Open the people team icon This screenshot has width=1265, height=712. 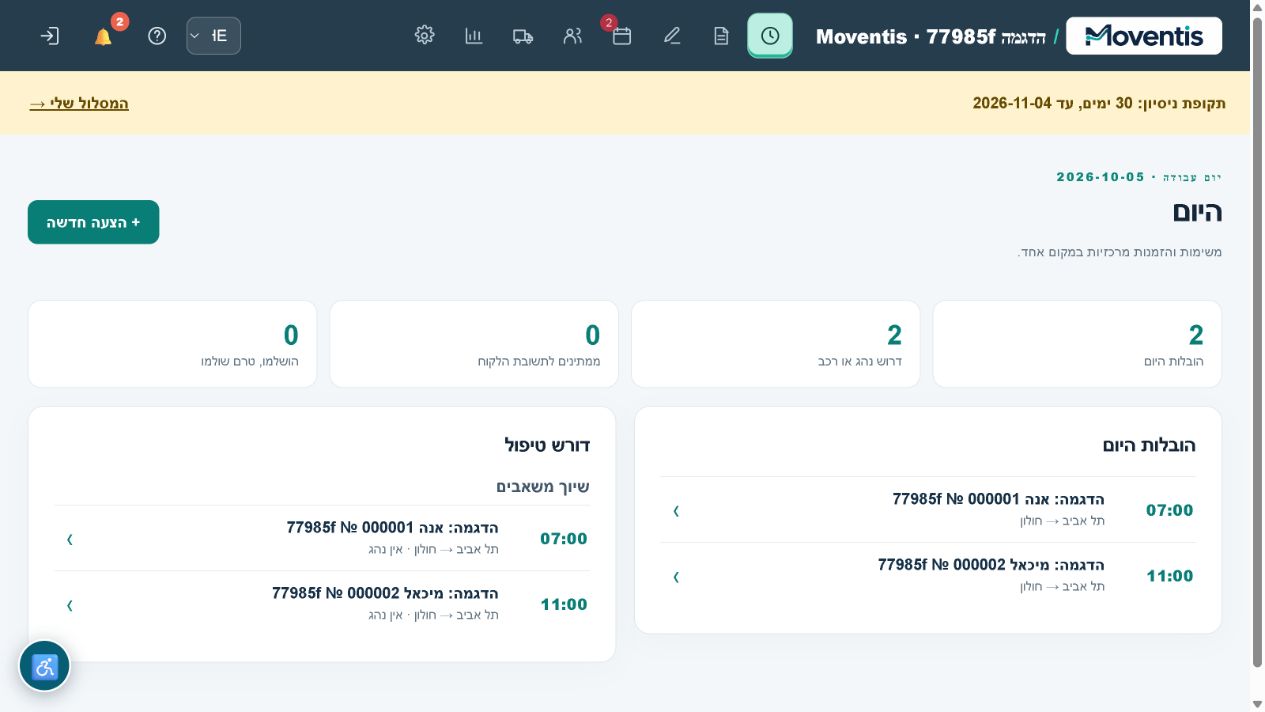[x=572, y=36]
